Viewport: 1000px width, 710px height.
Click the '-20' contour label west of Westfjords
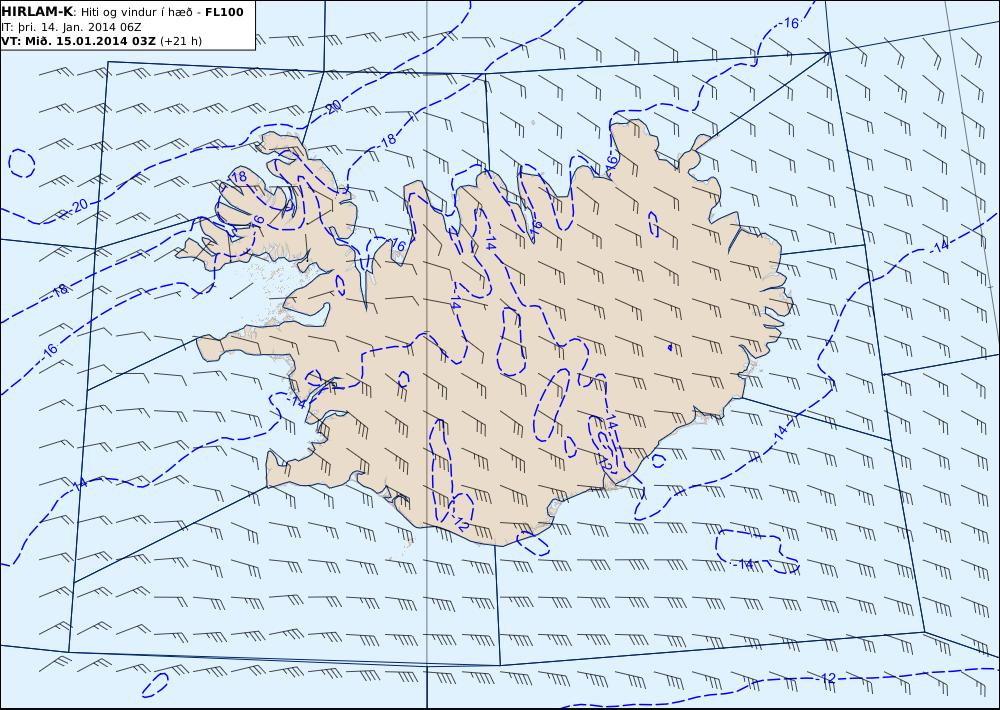coord(77,207)
